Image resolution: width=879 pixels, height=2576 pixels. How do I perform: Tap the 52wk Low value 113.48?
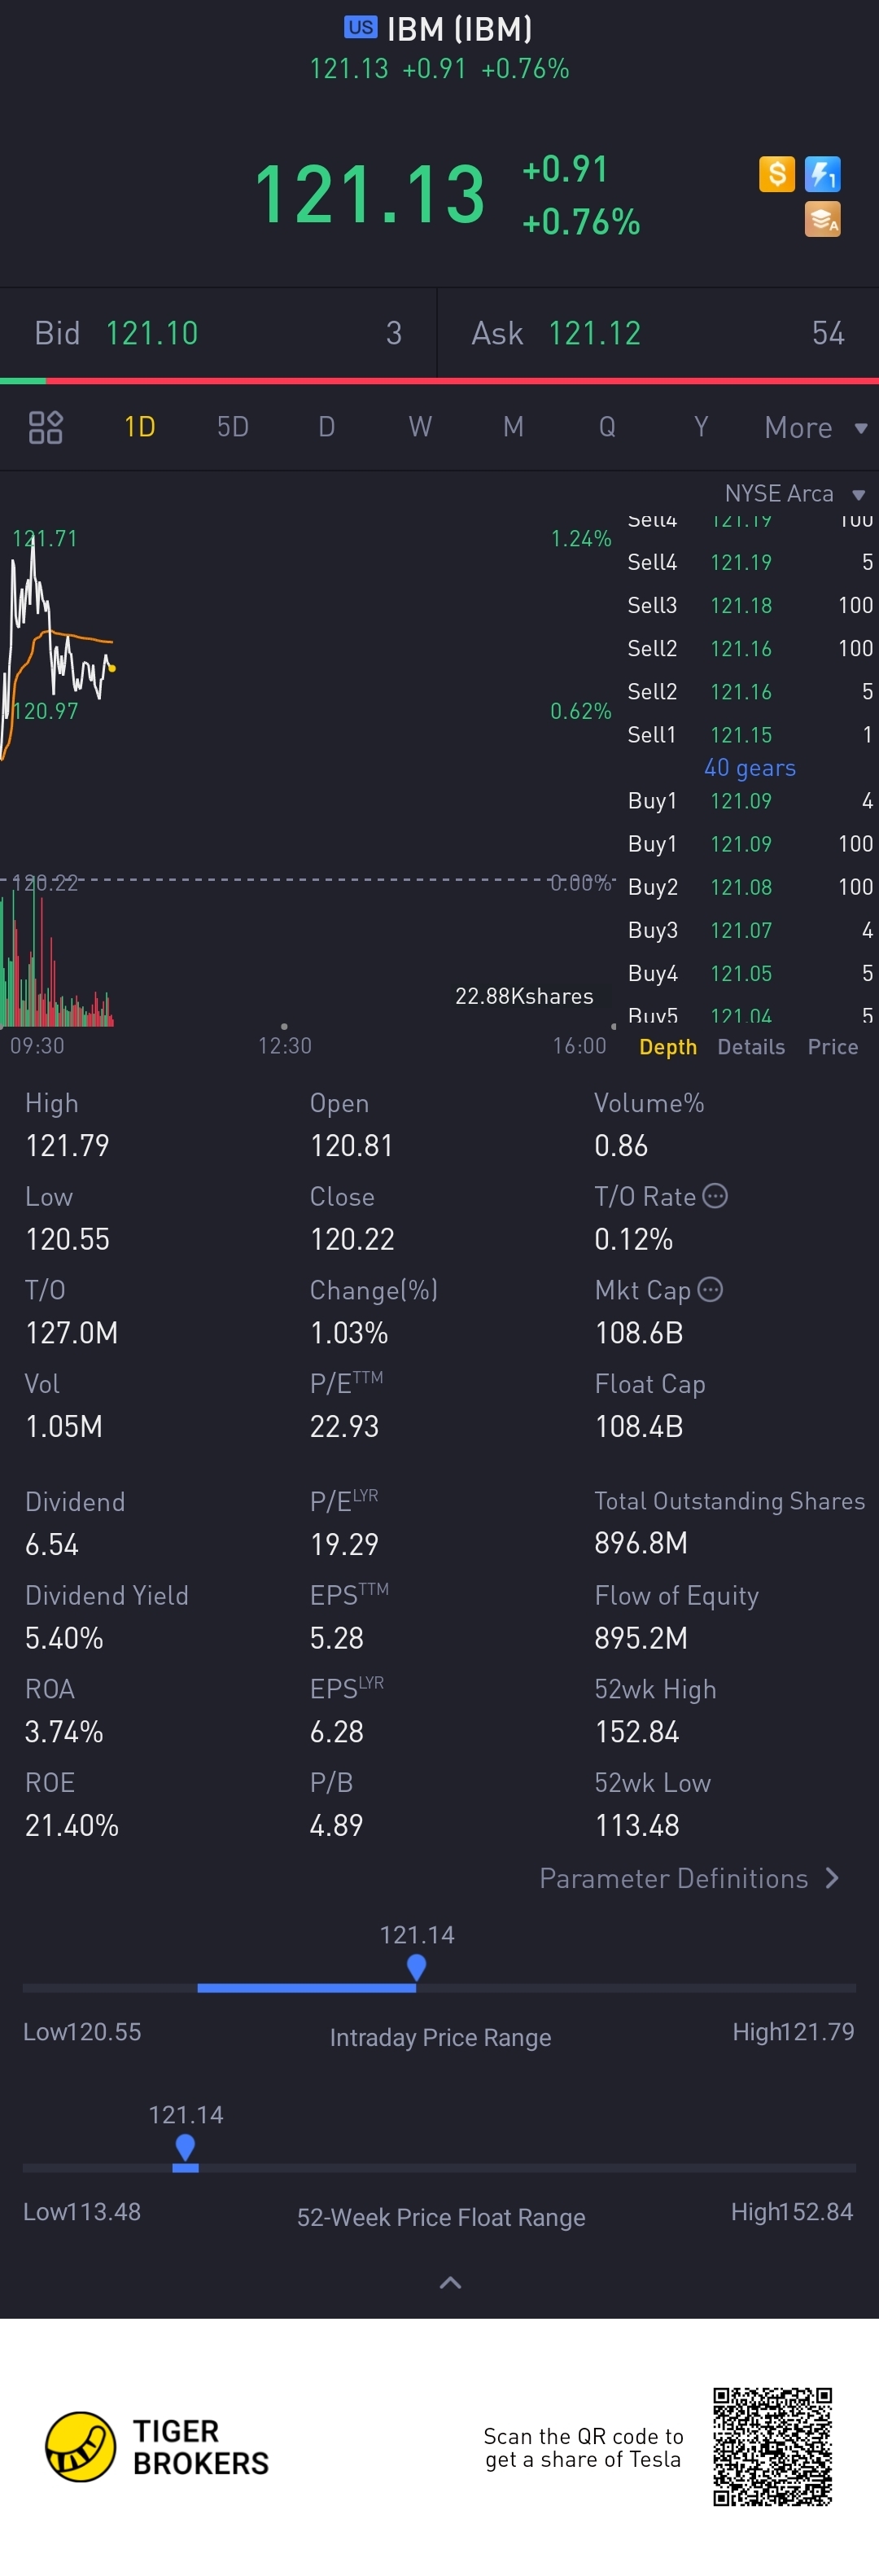pos(637,1826)
